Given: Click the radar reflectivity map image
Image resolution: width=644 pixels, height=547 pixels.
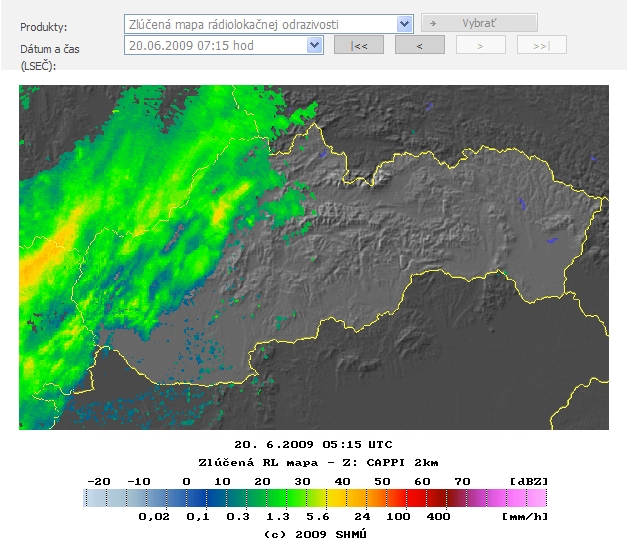Looking at the screenshot, I should click(313, 257).
